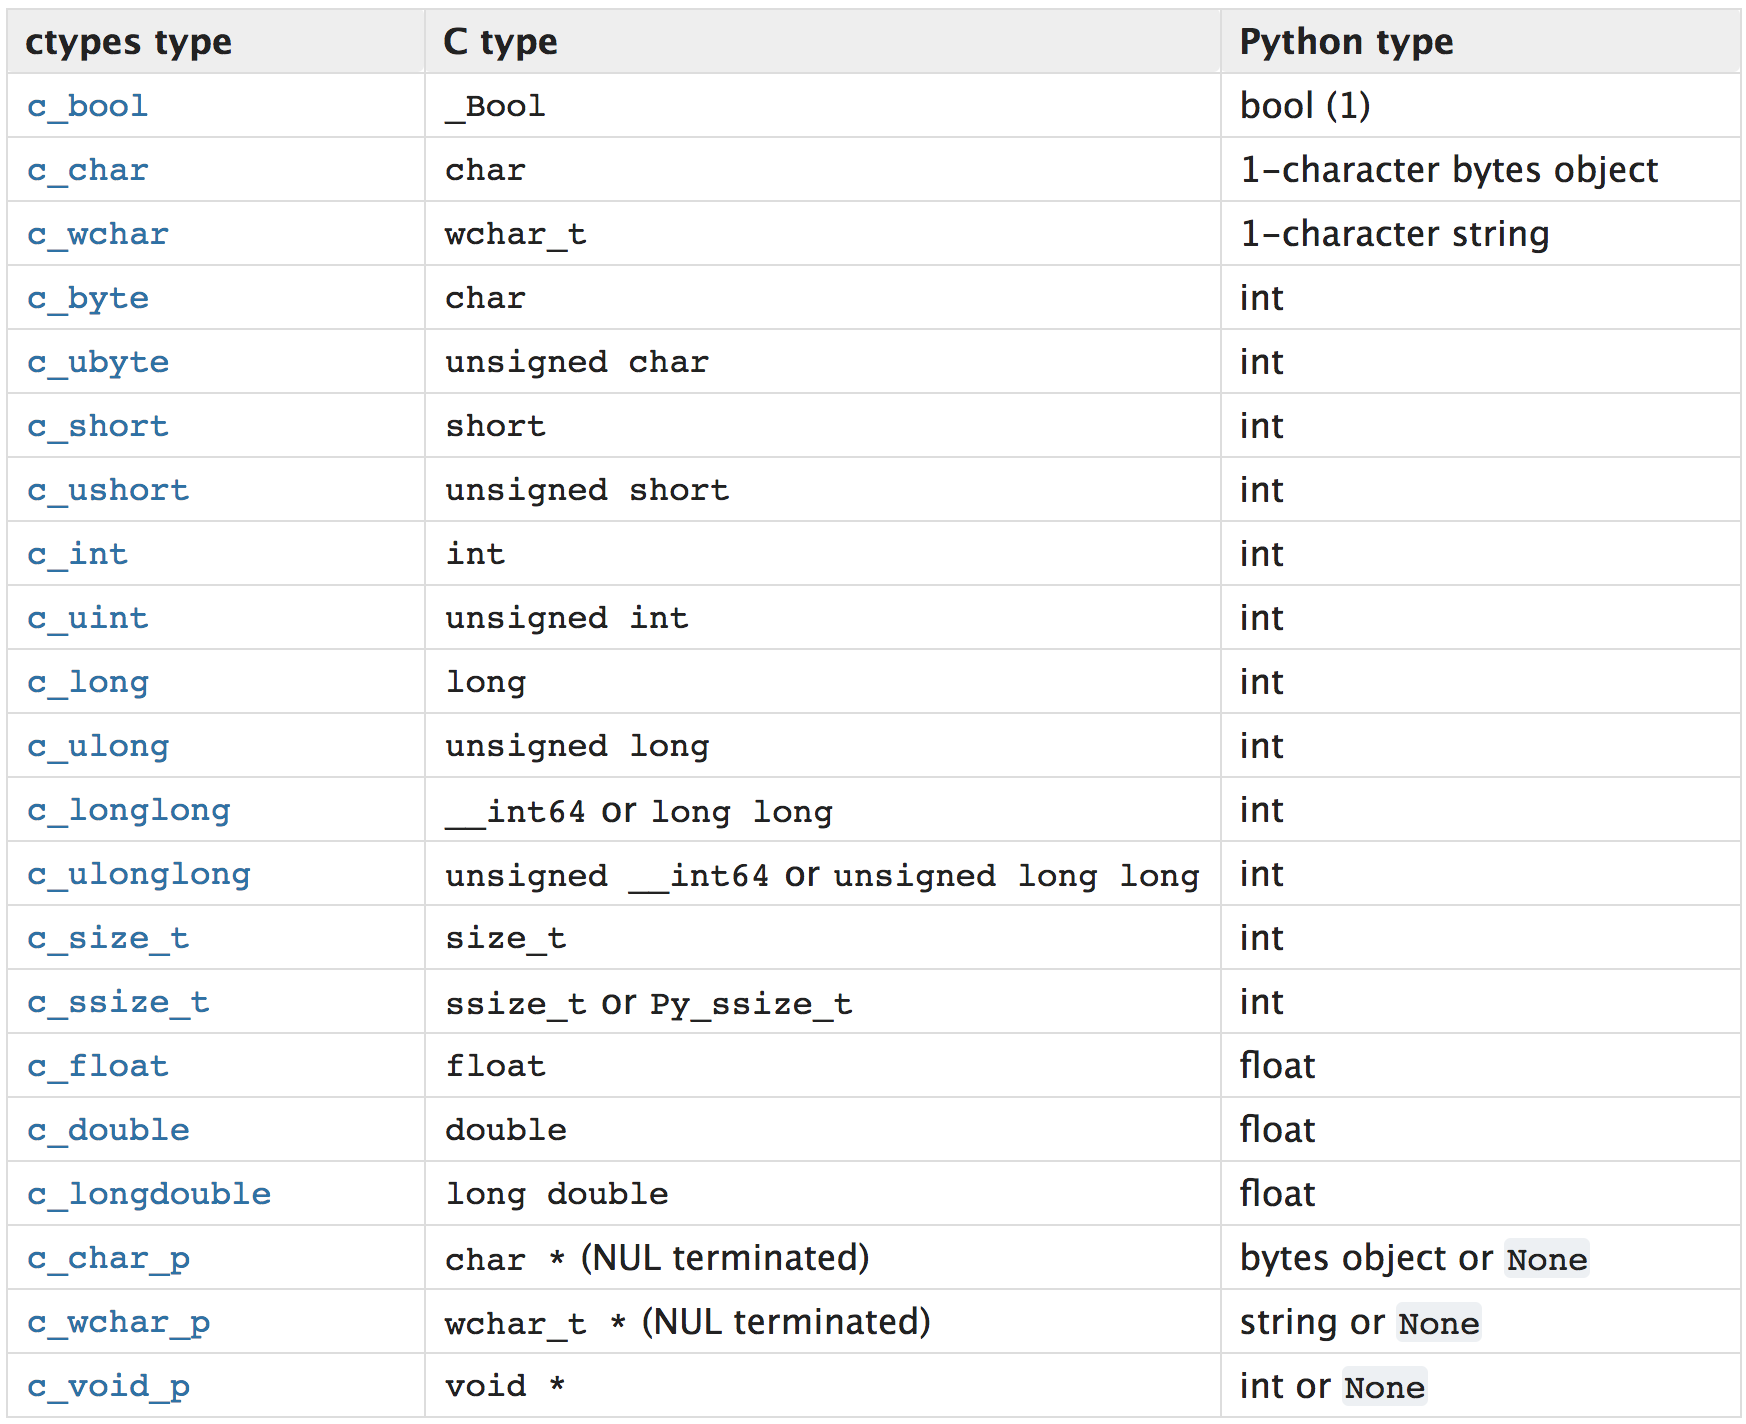Open the c_char_p link
The width and height of the screenshot is (1746, 1424).
click(x=108, y=1258)
